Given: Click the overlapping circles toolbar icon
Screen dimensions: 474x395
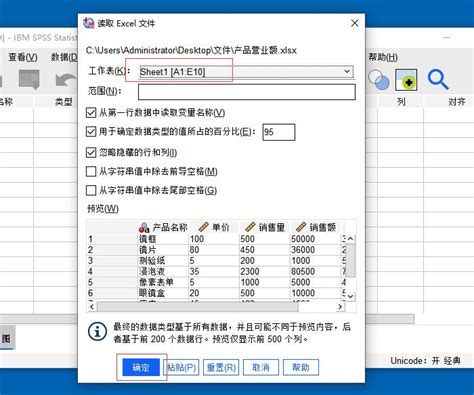Looking at the screenshot, I should coord(379,80).
